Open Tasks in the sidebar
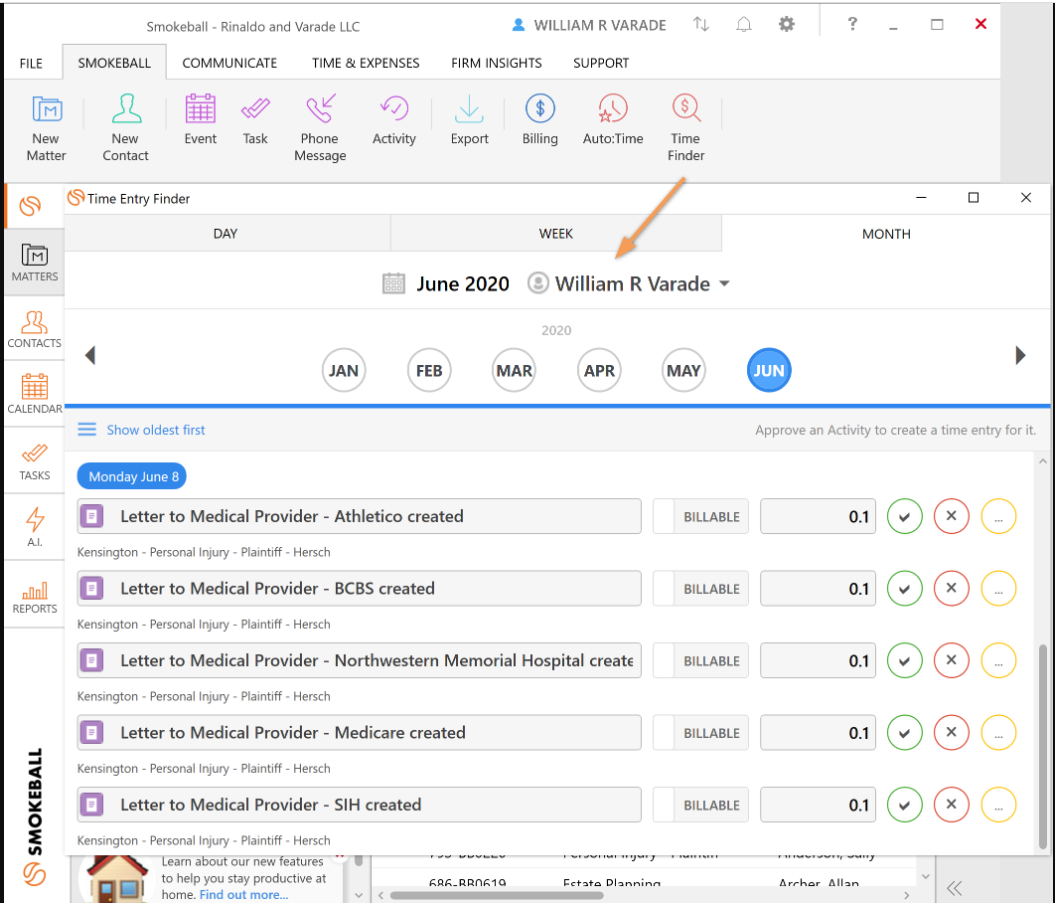Screen dimensions: 1055x903 pos(34,461)
